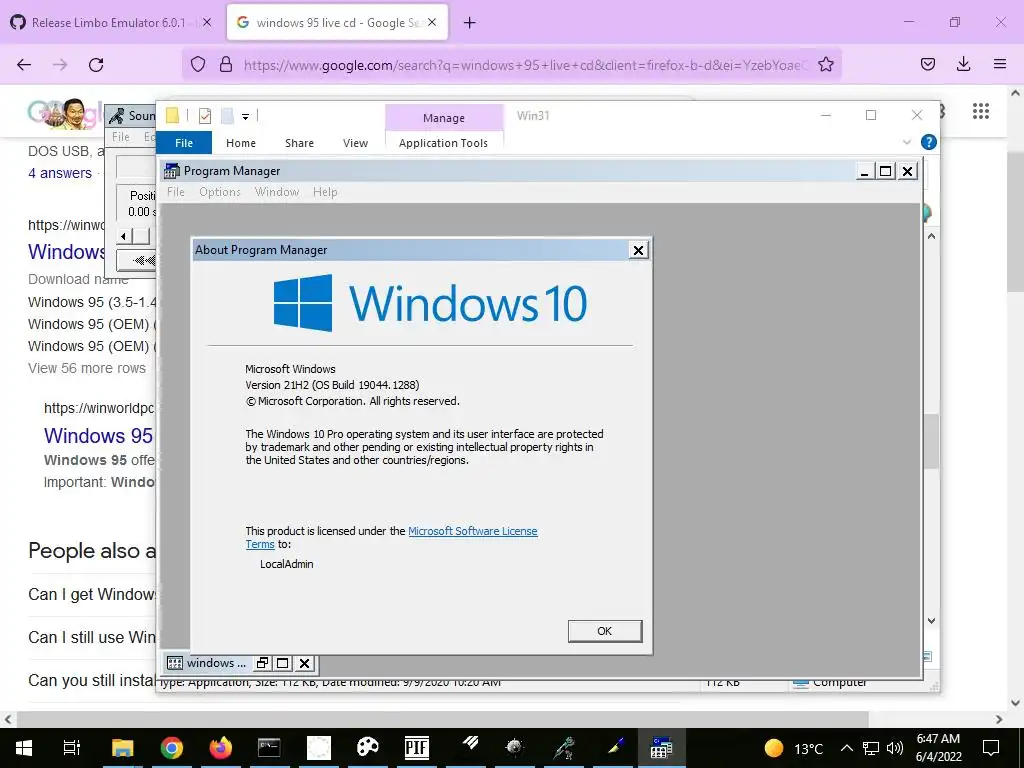Open Explorer Help question mark icon
The height and width of the screenshot is (768, 1024).
[x=928, y=142]
